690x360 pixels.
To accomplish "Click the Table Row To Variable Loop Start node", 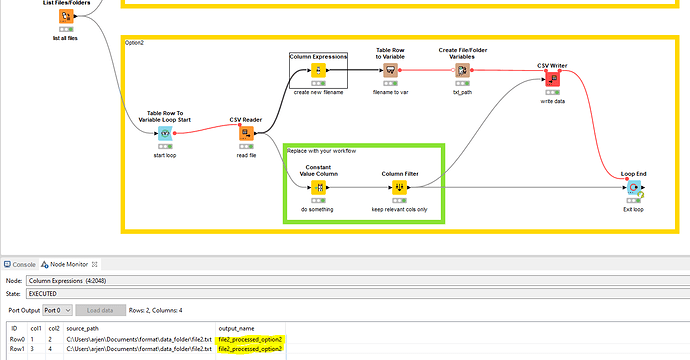I will click(x=165, y=133).
